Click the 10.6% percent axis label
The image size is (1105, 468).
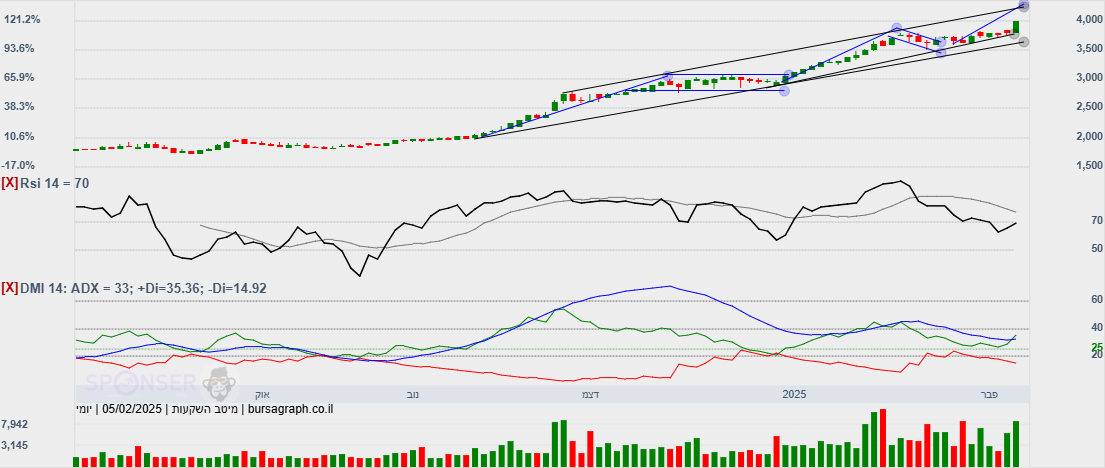22,136
